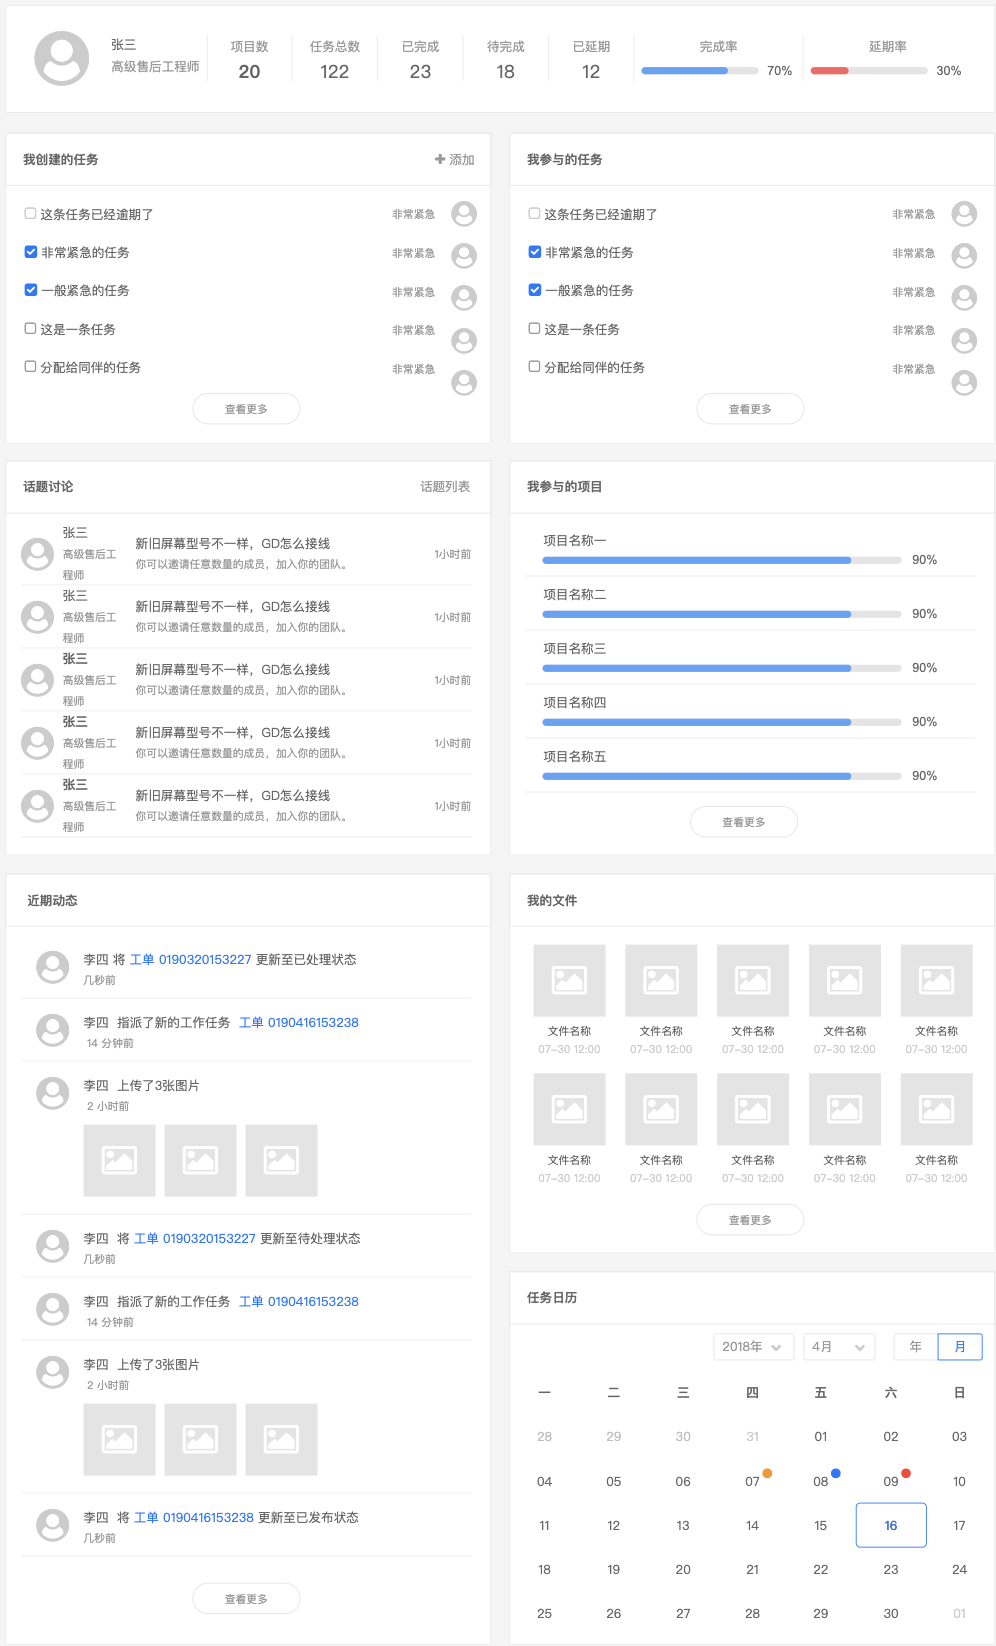Screen dimensions: 996x1646
Task: Switch calendar to 年 view
Action: point(915,1347)
